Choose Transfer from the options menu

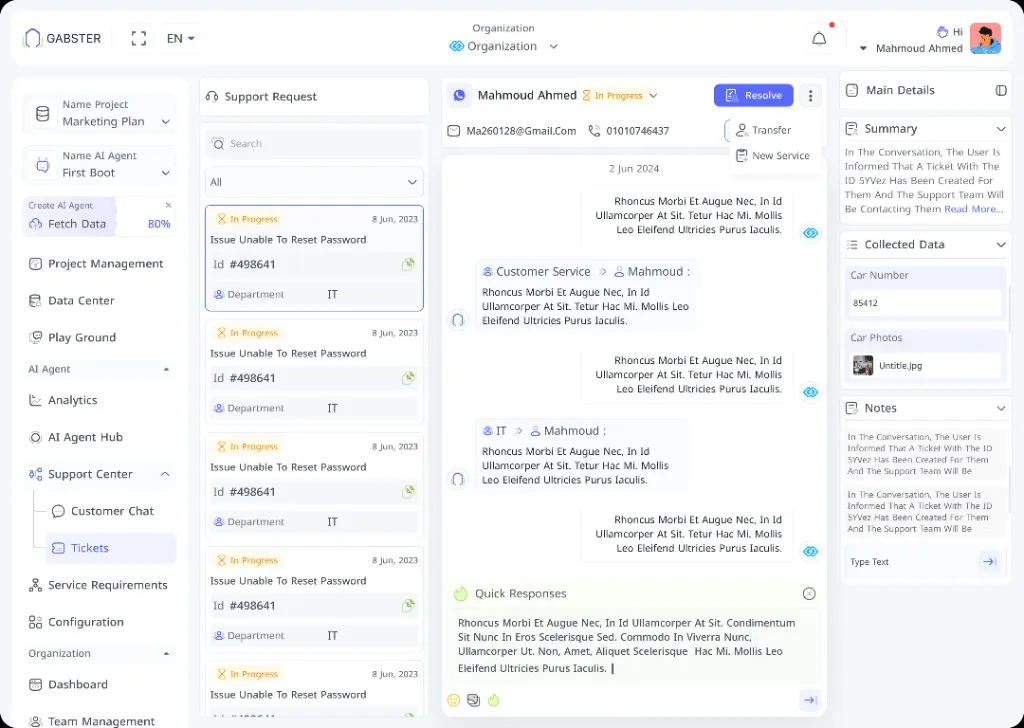point(763,130)
